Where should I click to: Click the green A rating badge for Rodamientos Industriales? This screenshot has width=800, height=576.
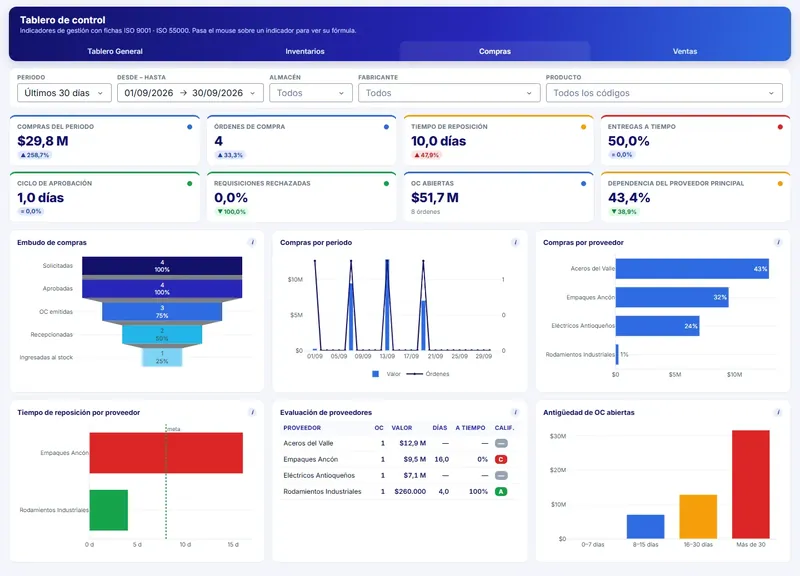(x=501, y=491)
